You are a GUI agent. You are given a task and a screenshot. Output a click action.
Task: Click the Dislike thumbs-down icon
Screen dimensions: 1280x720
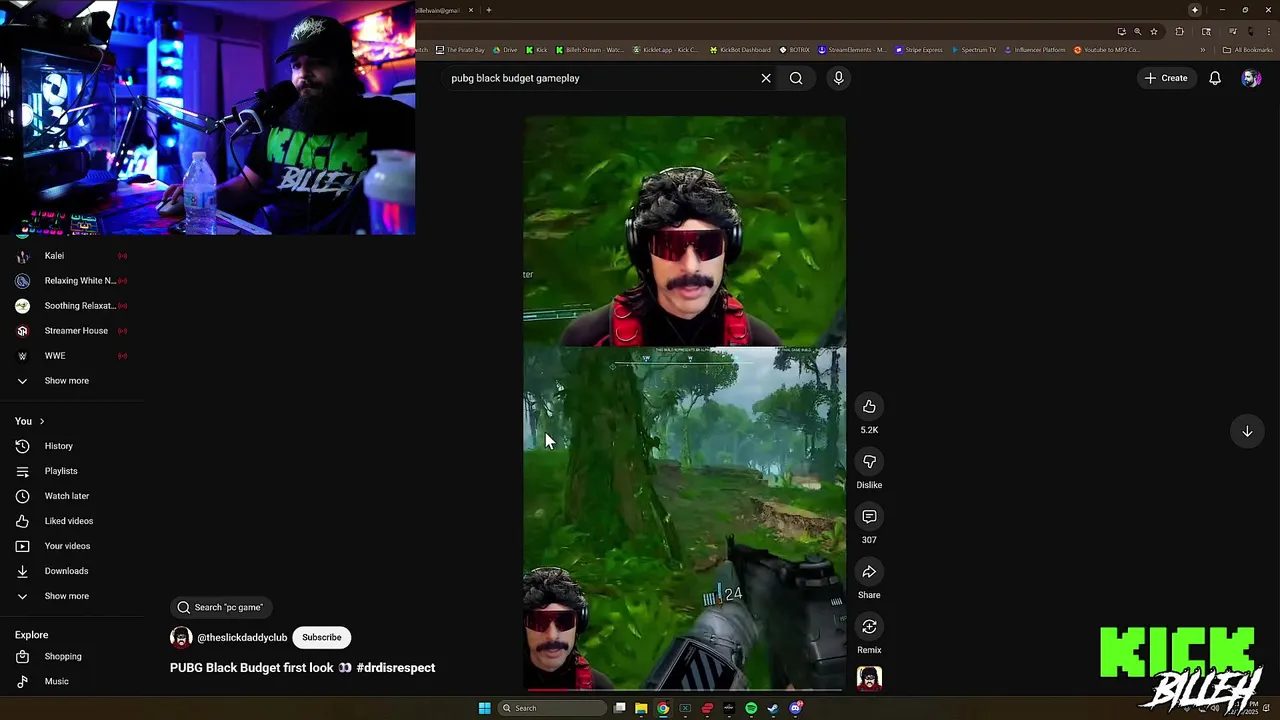tap(869, 461)
